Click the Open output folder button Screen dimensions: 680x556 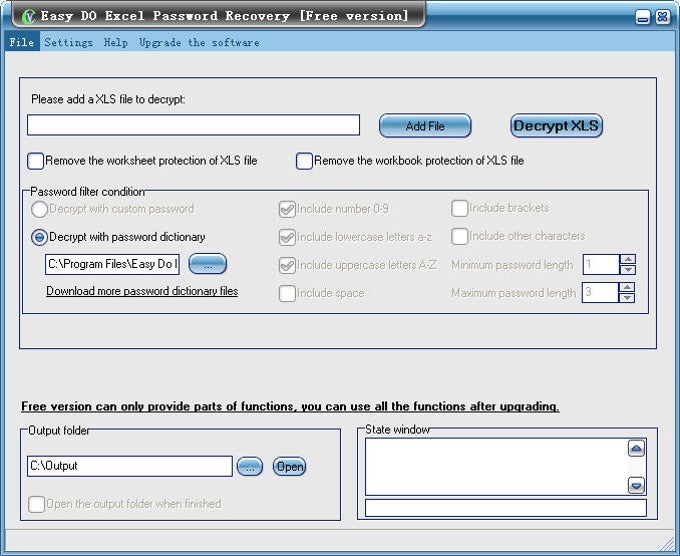point(289,467)
